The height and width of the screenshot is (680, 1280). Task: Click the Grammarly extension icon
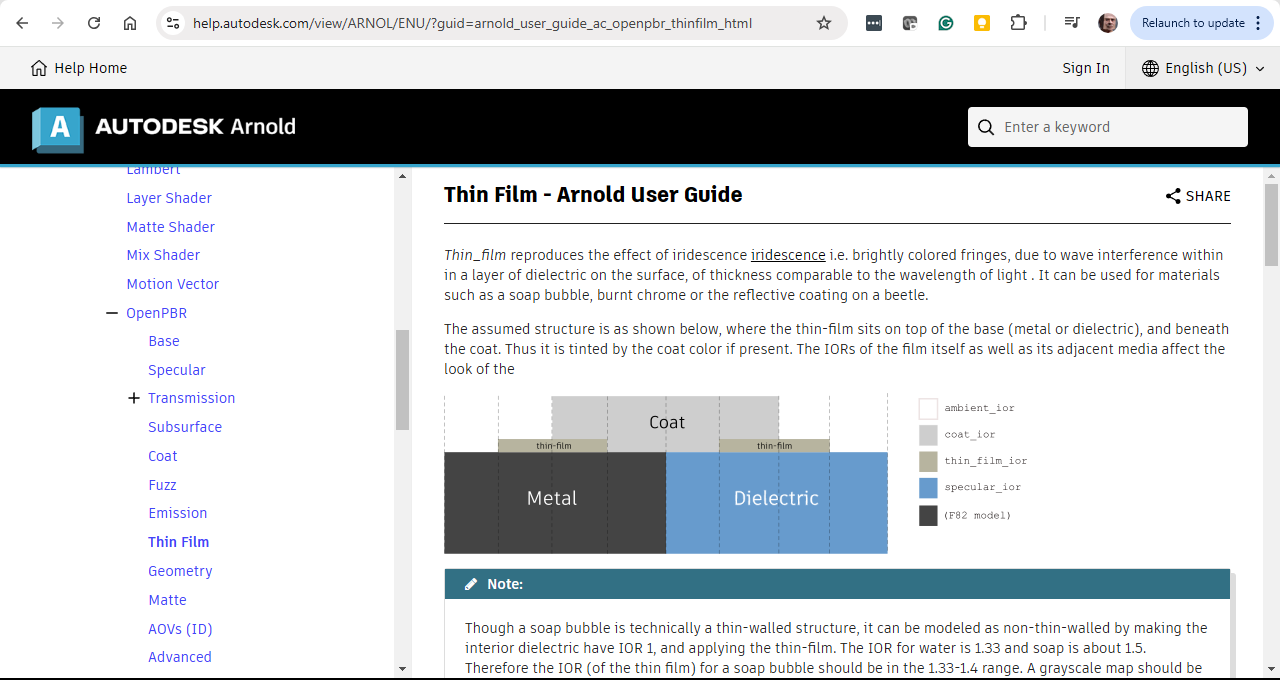[946, 23]
